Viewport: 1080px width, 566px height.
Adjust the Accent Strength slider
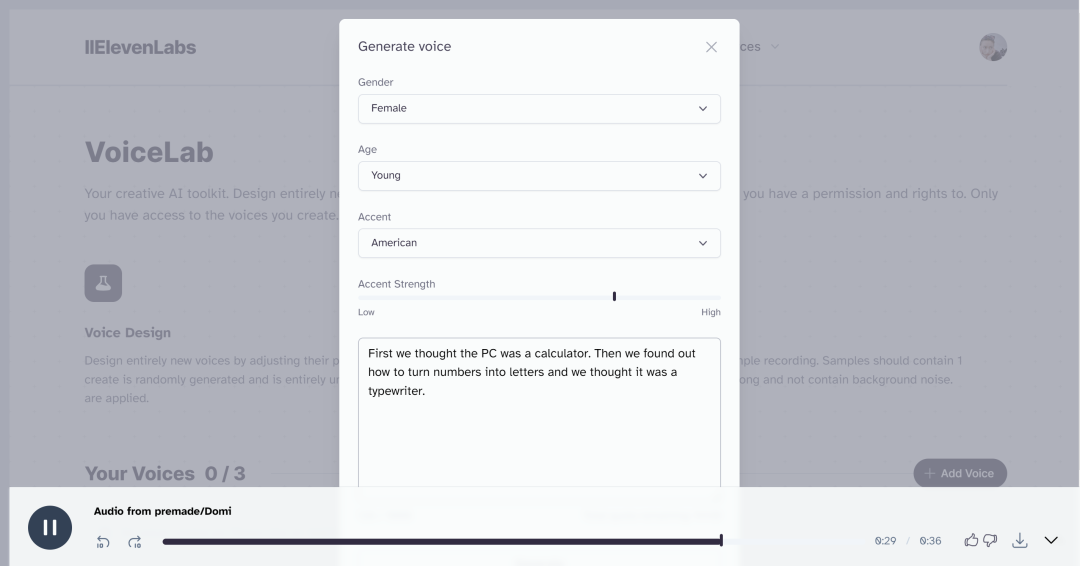(614, 296)
